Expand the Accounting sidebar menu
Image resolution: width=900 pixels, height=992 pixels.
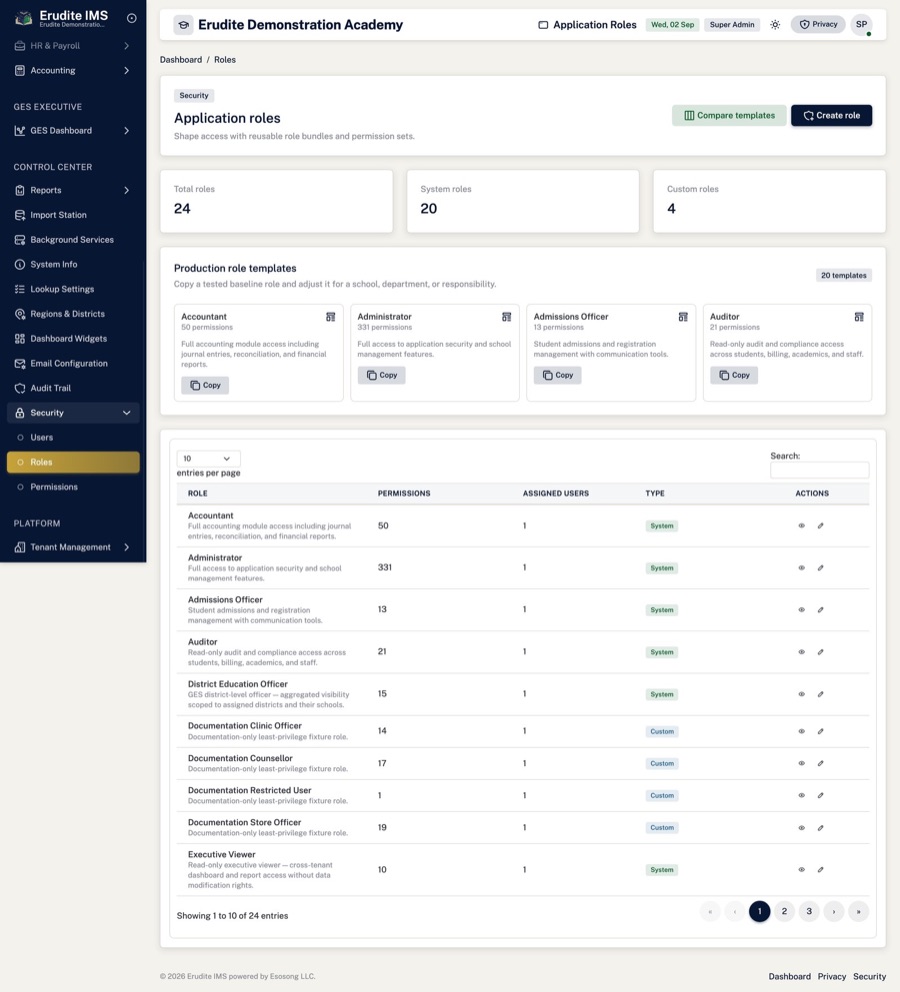tap(73, 70)
